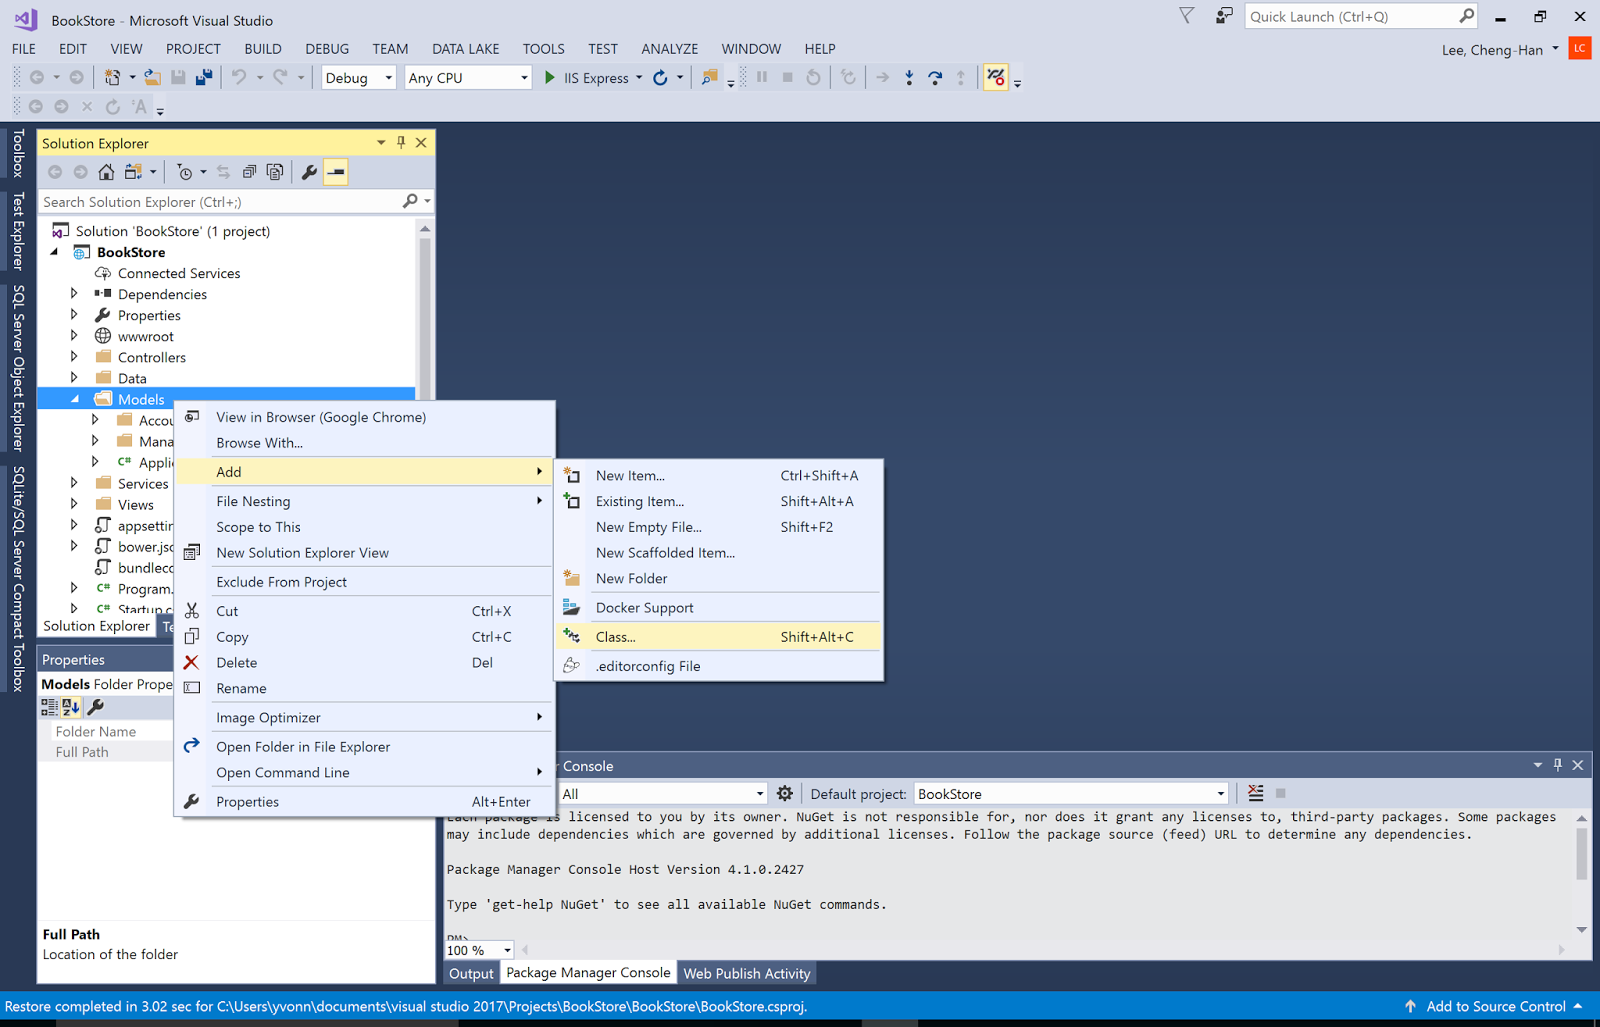Select the BookStore project node
Image resolution: width=1600 pixels, height=1027 pixels.
pos(131,252)
